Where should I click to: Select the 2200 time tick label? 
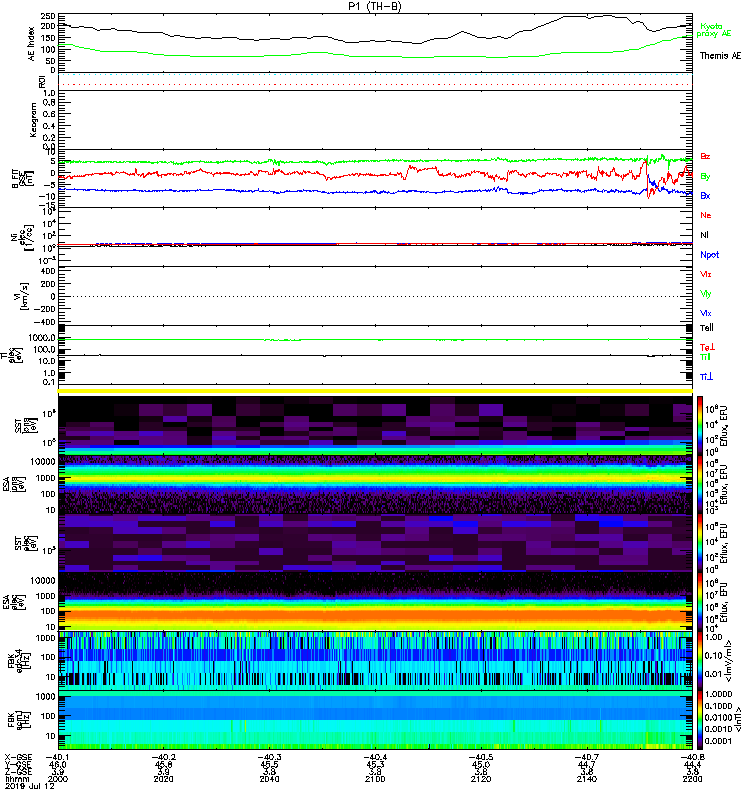[x=692, y=779]
